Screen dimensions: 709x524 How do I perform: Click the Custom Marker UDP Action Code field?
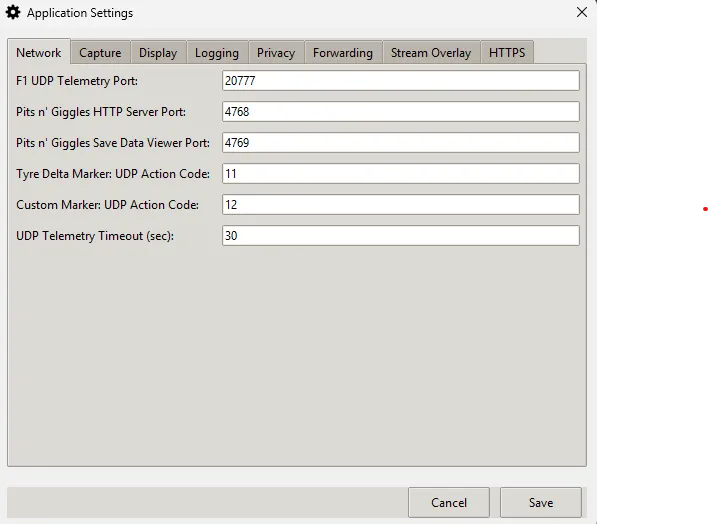click(x=400, y=205)
